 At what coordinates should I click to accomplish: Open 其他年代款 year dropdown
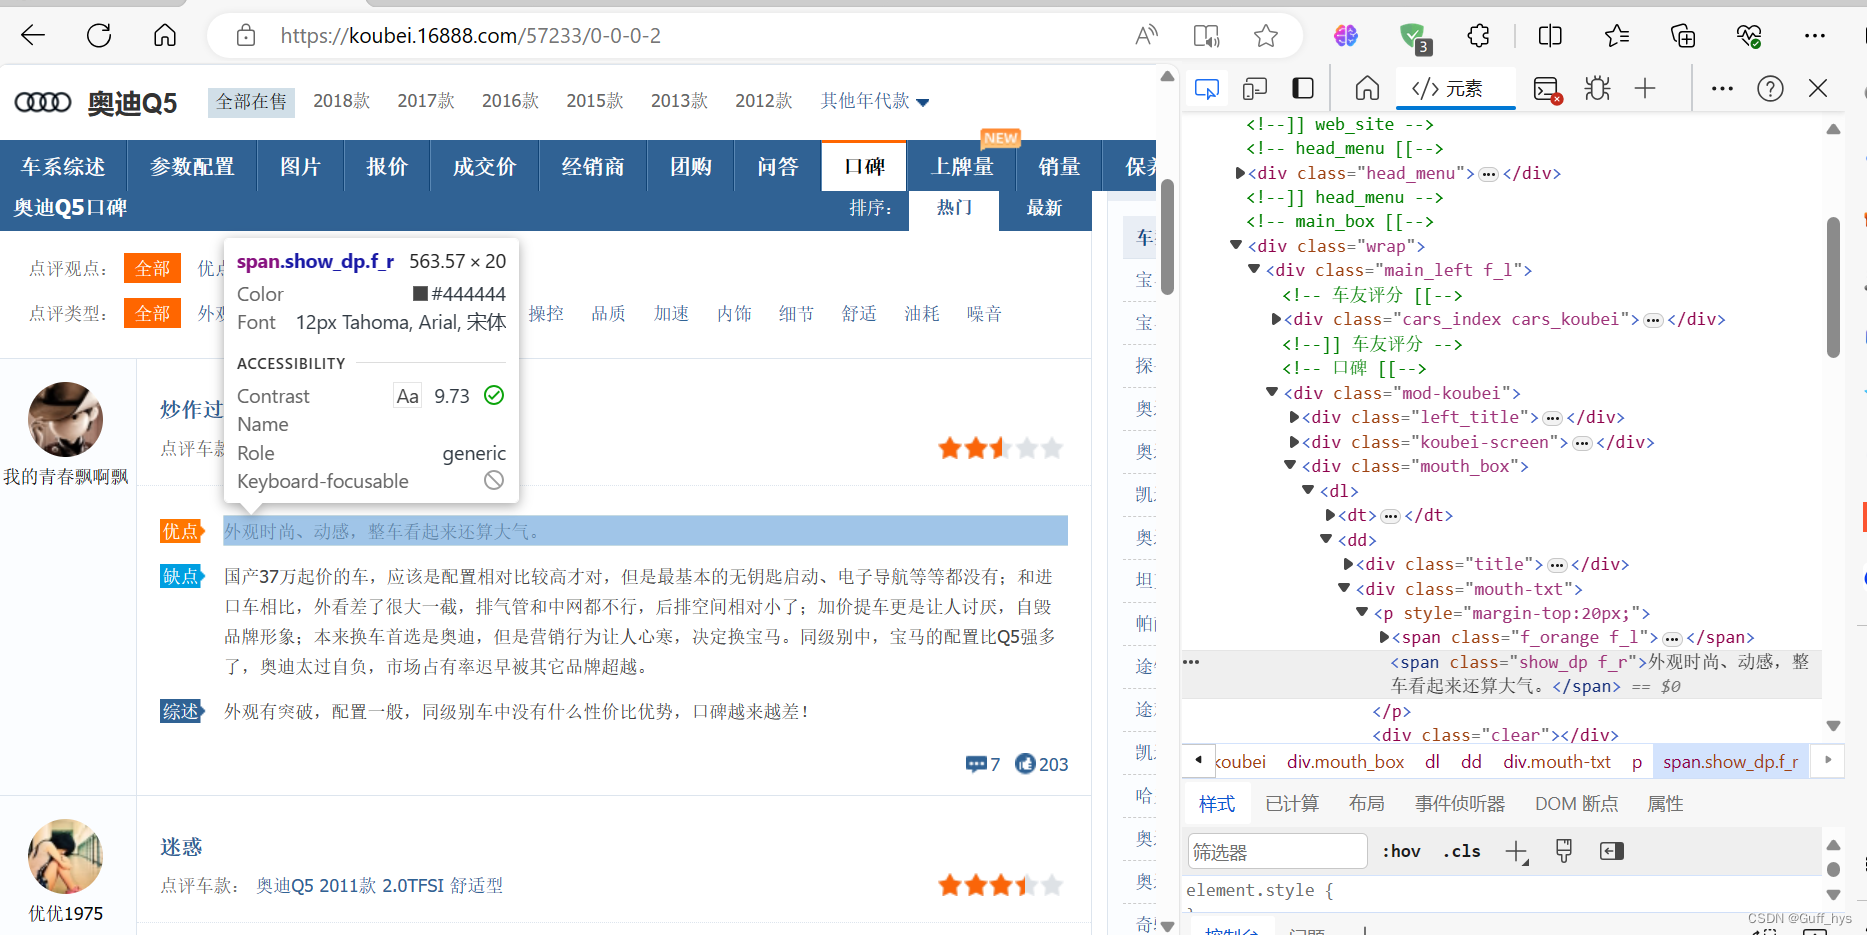pyautogui.click(x=875, y=101)
